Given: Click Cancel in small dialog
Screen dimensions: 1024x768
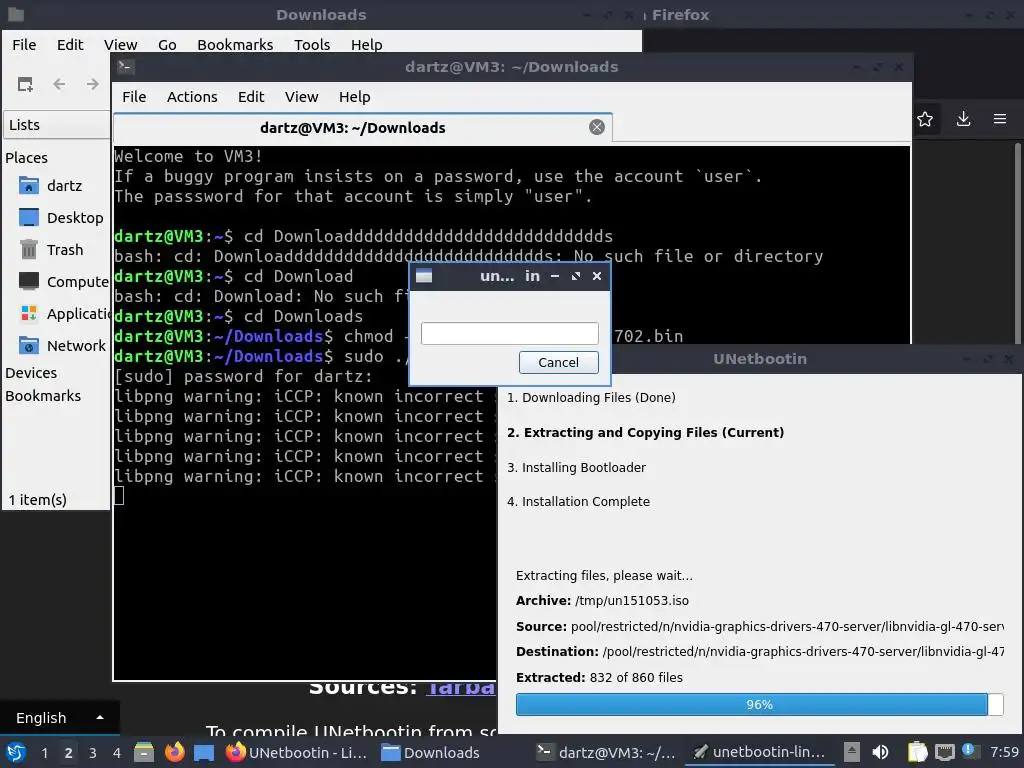Looking at the screenshot, I should [558, 362].
